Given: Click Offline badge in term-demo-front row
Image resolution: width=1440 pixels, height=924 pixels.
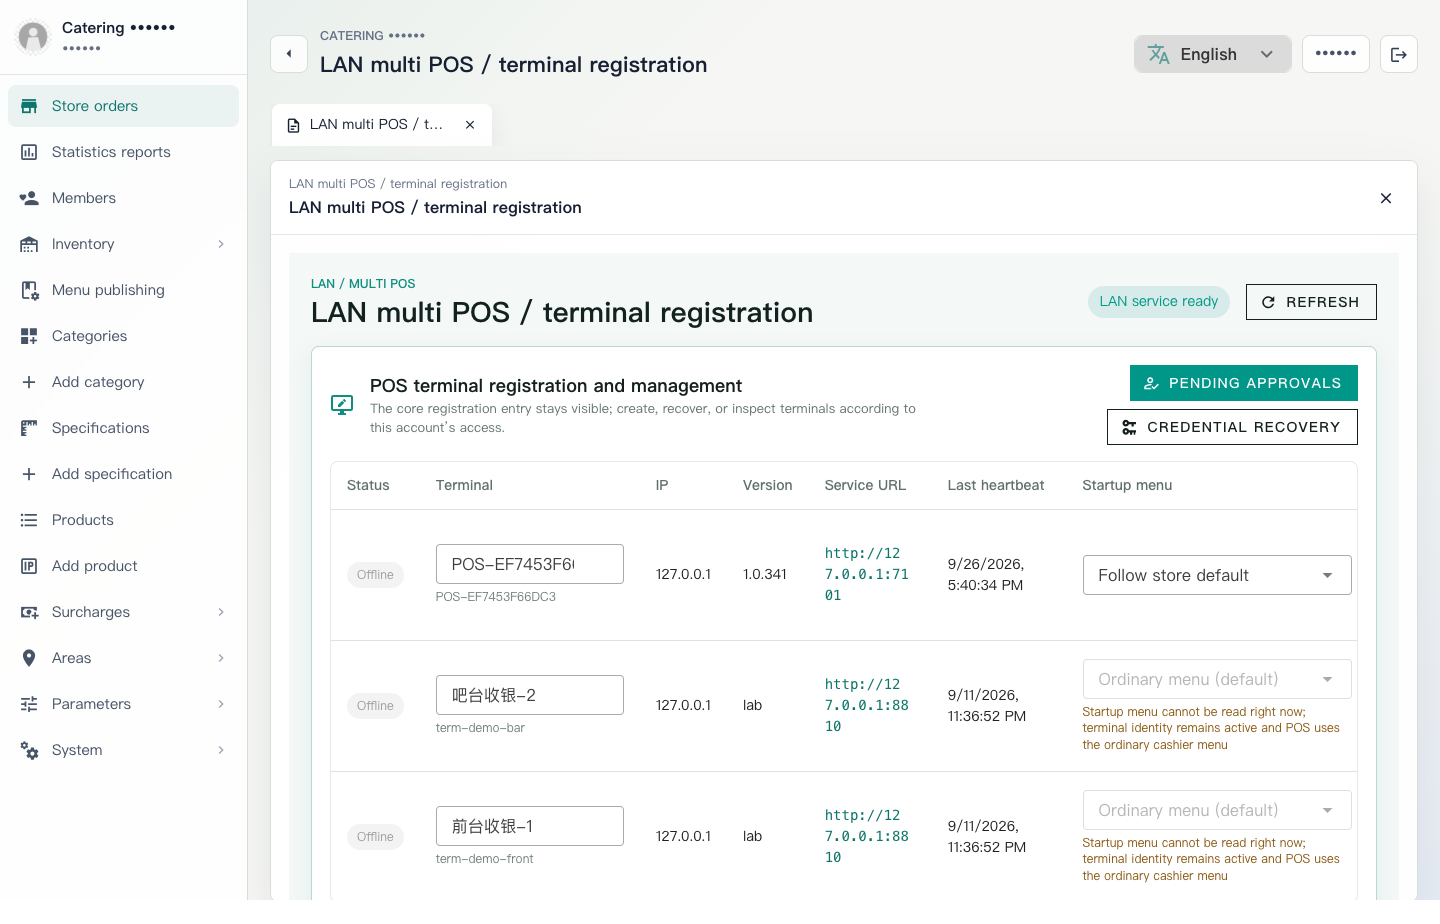Looking at the screenshot, I should 375,837.
